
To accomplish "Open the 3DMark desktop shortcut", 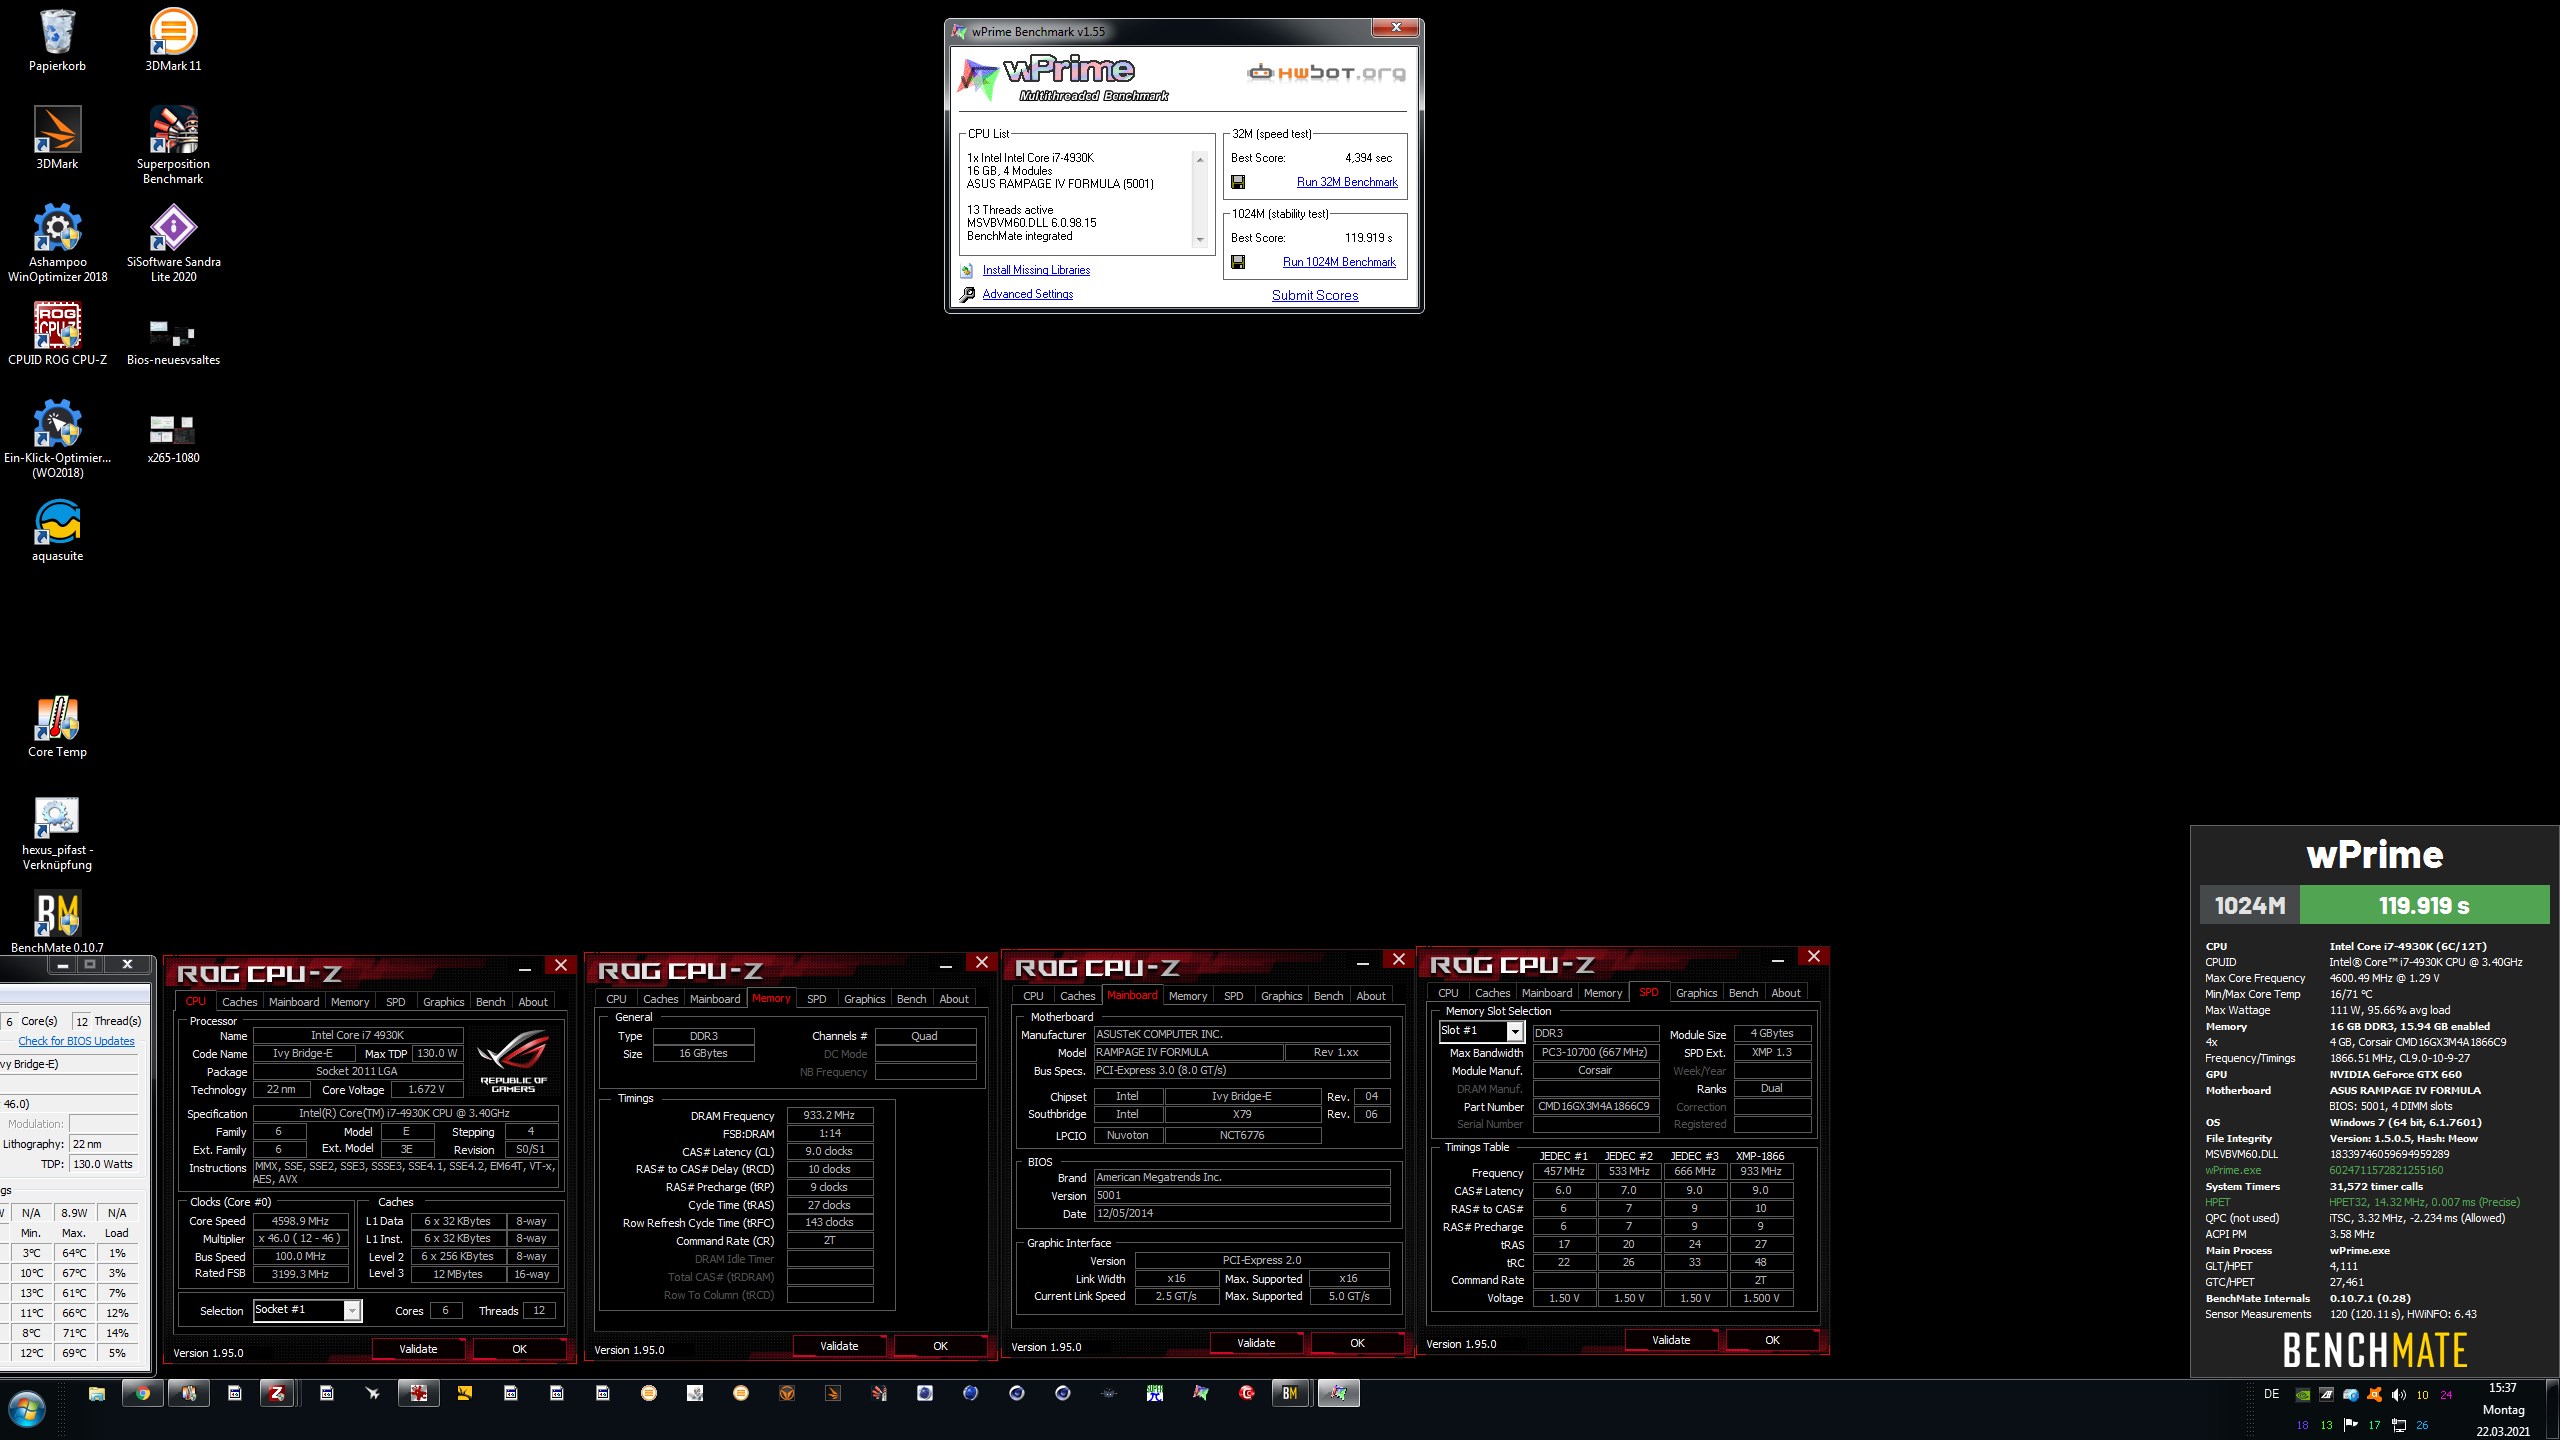I will coord(57,138).
